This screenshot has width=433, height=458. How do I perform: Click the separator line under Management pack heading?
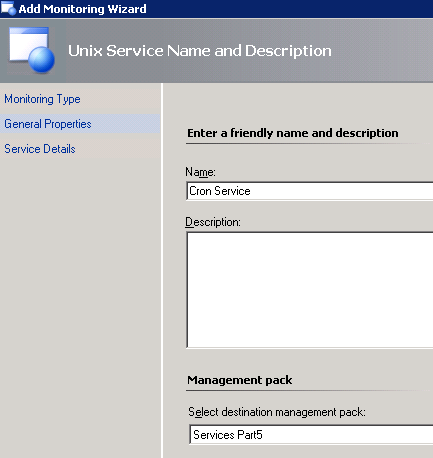(309, 391)
